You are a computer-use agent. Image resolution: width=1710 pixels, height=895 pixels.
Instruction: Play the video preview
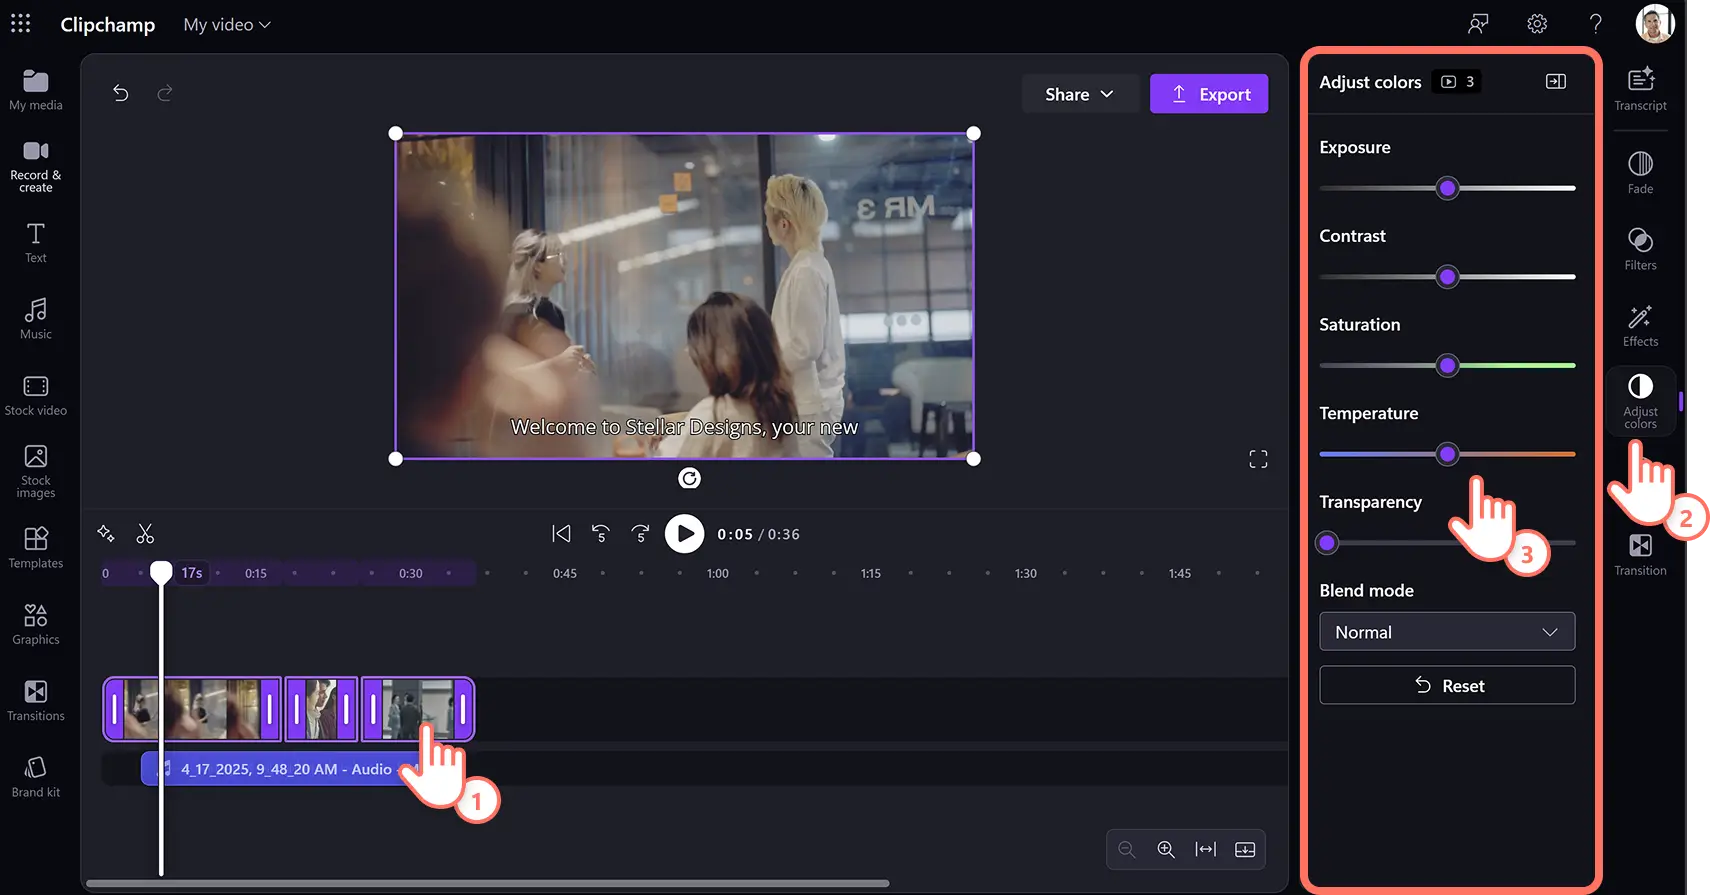click(x=684, y=534)
